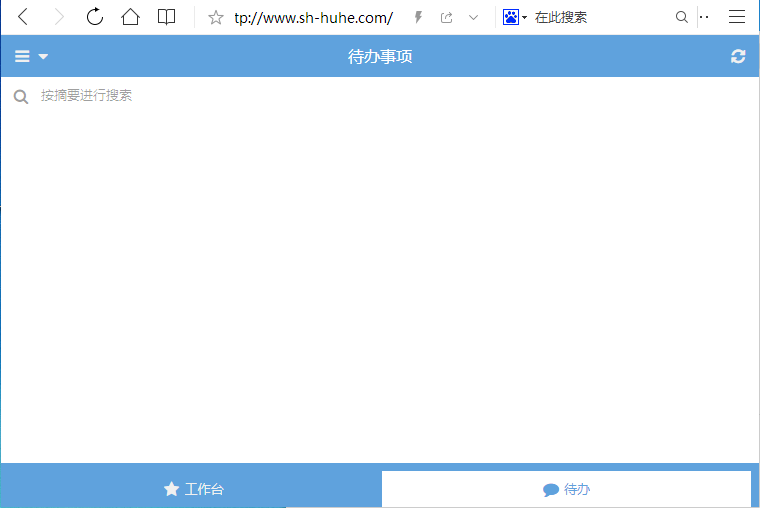Click the share icon in address bar
This screenshot has height=508, width=760.
[447, 18]
